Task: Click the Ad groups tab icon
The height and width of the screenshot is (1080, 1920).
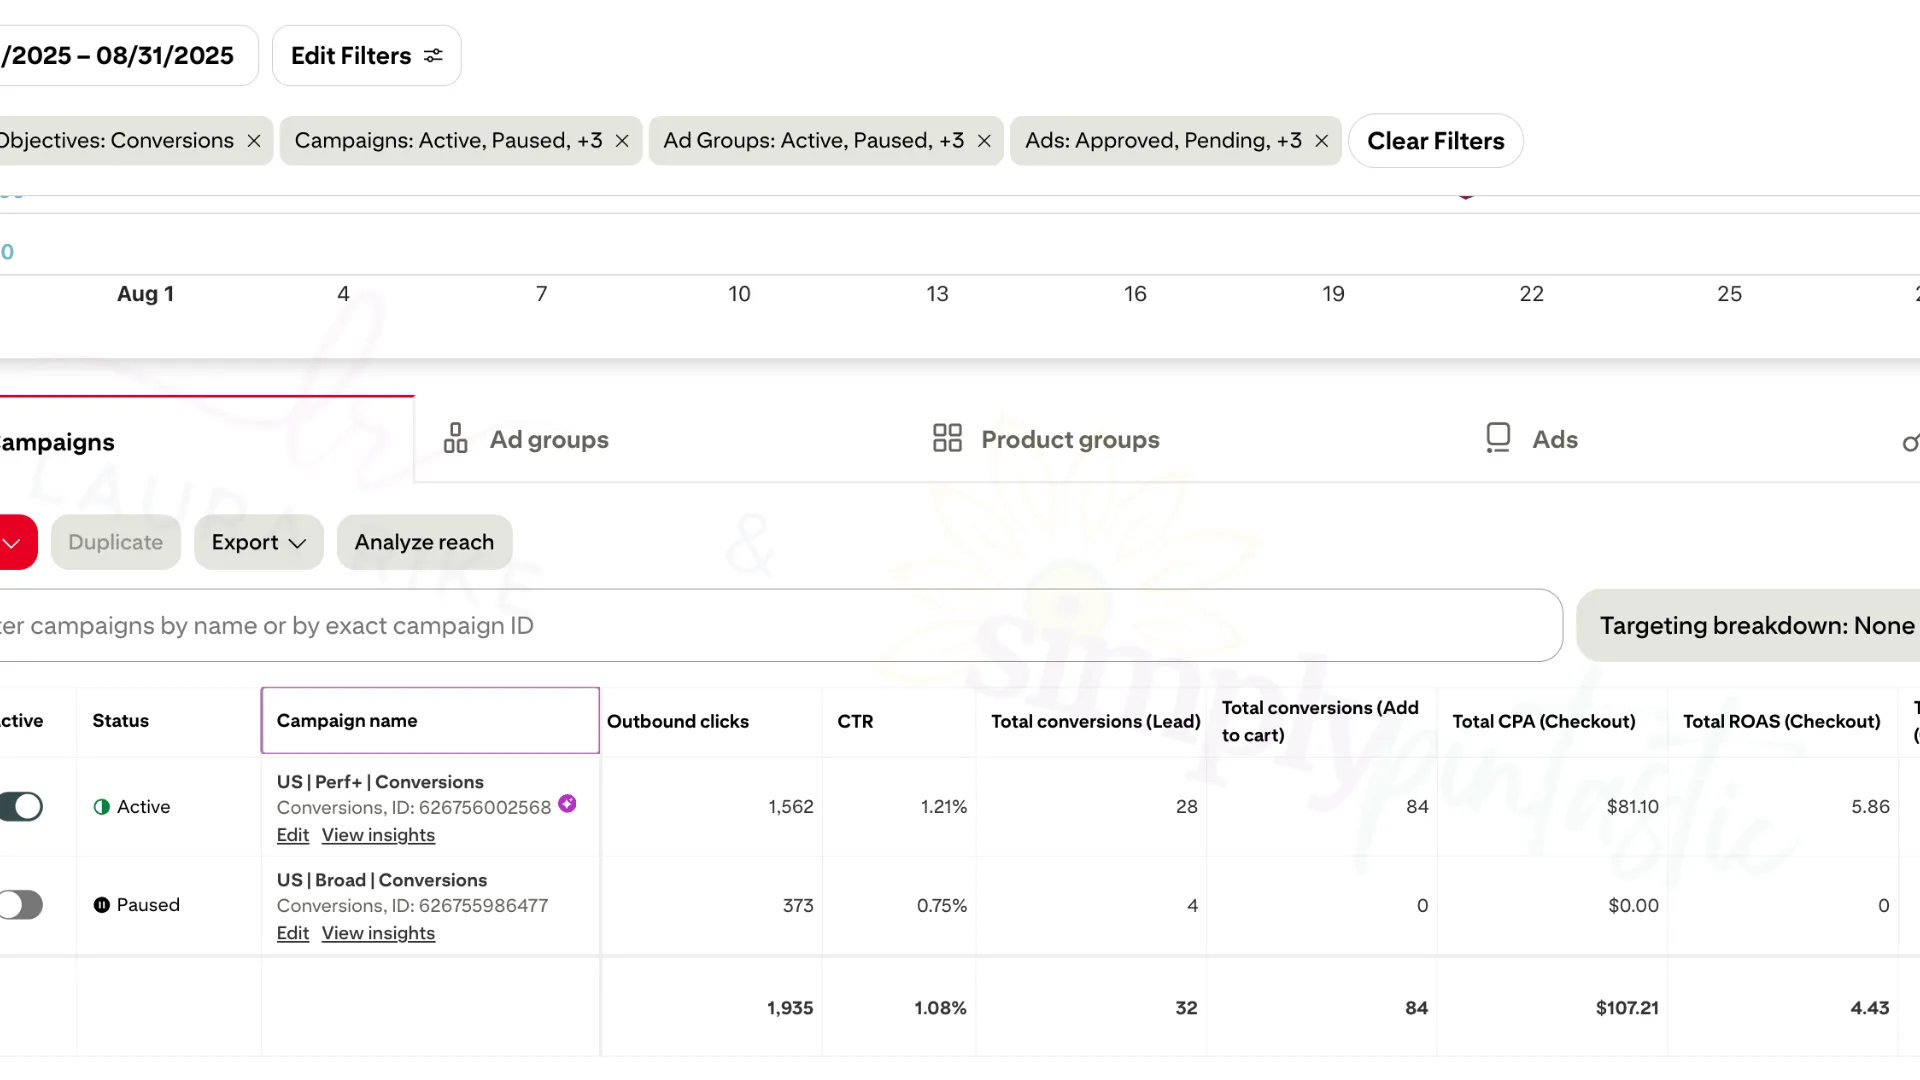Action: (455, 439)
